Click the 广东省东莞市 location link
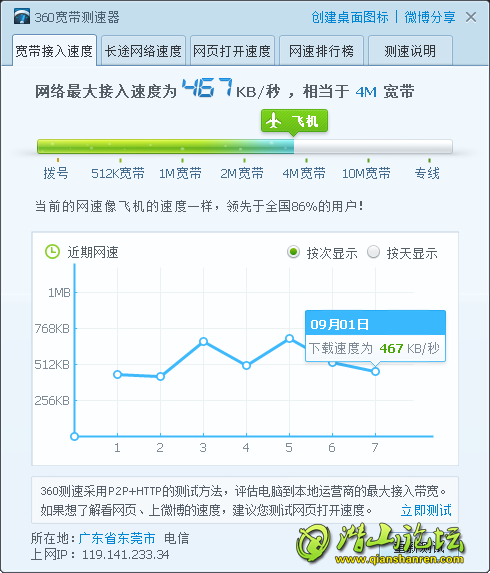490x573 pixels. tap(117, 538)
